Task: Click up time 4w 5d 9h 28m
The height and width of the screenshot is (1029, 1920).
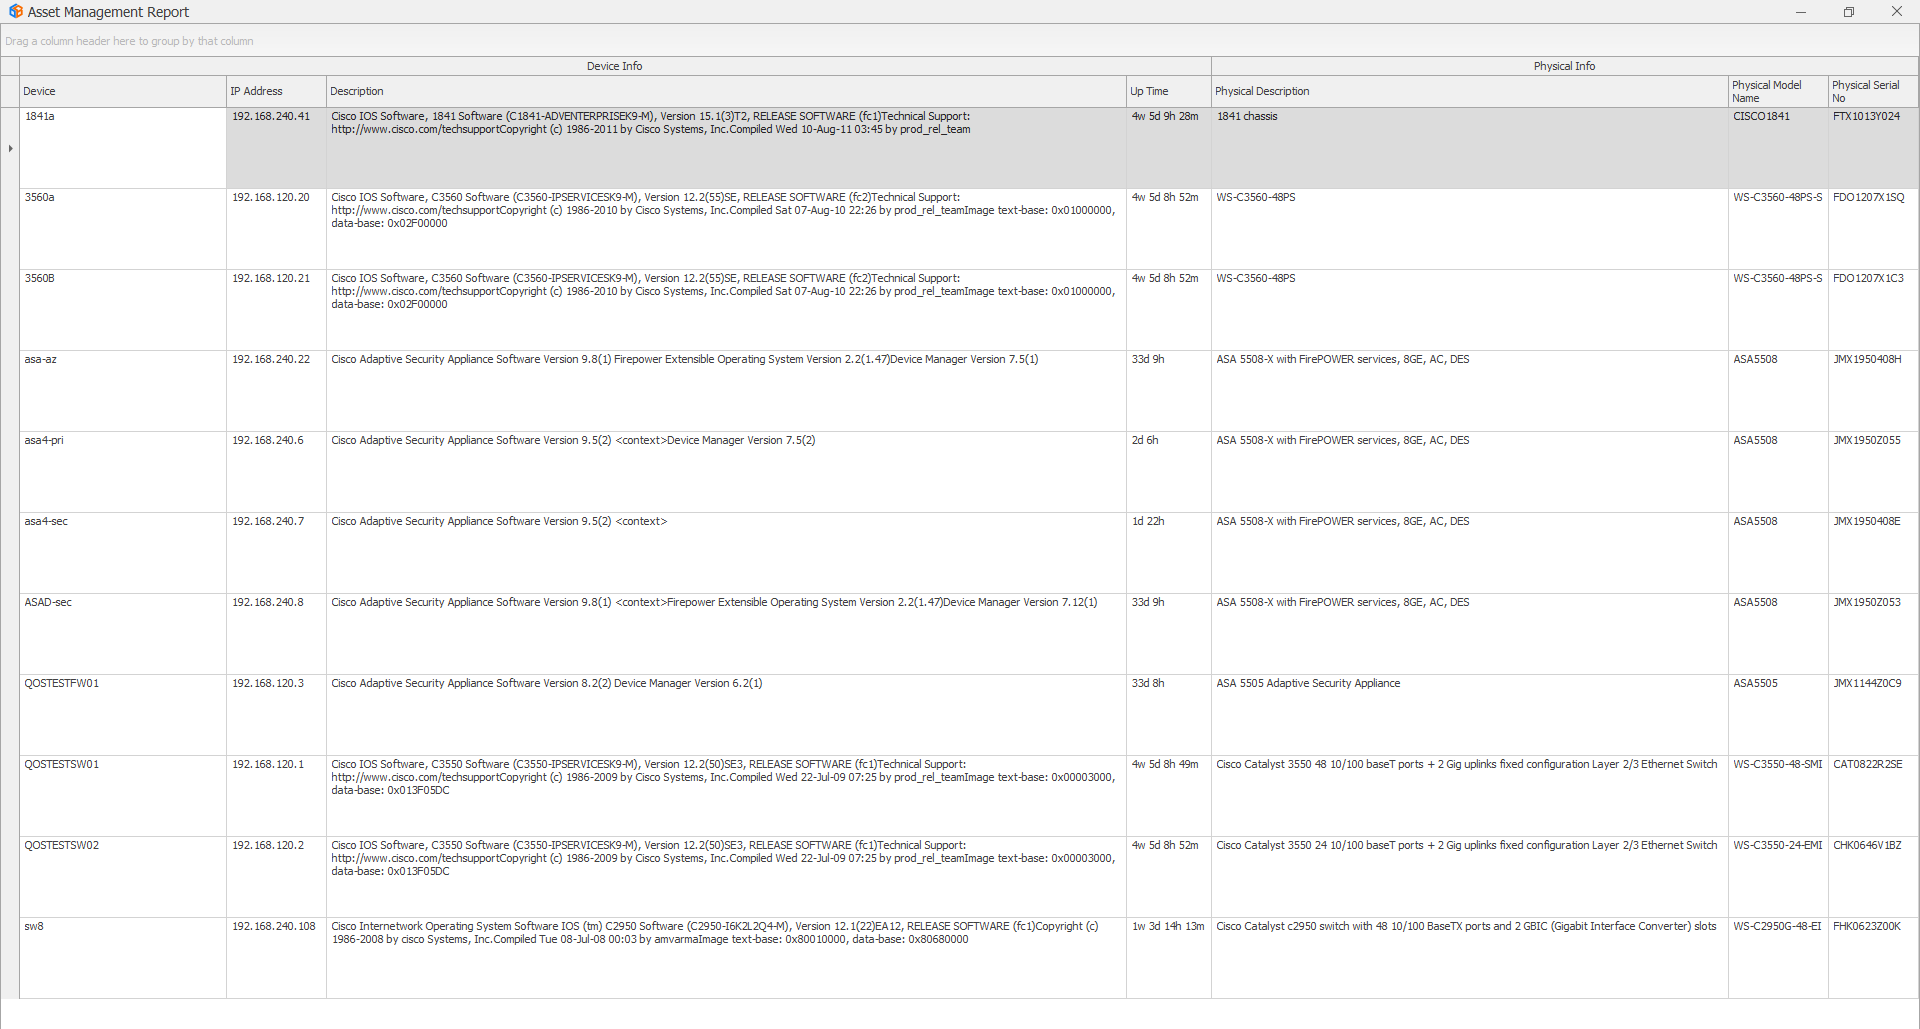Action: click(x=1169, y=148)
